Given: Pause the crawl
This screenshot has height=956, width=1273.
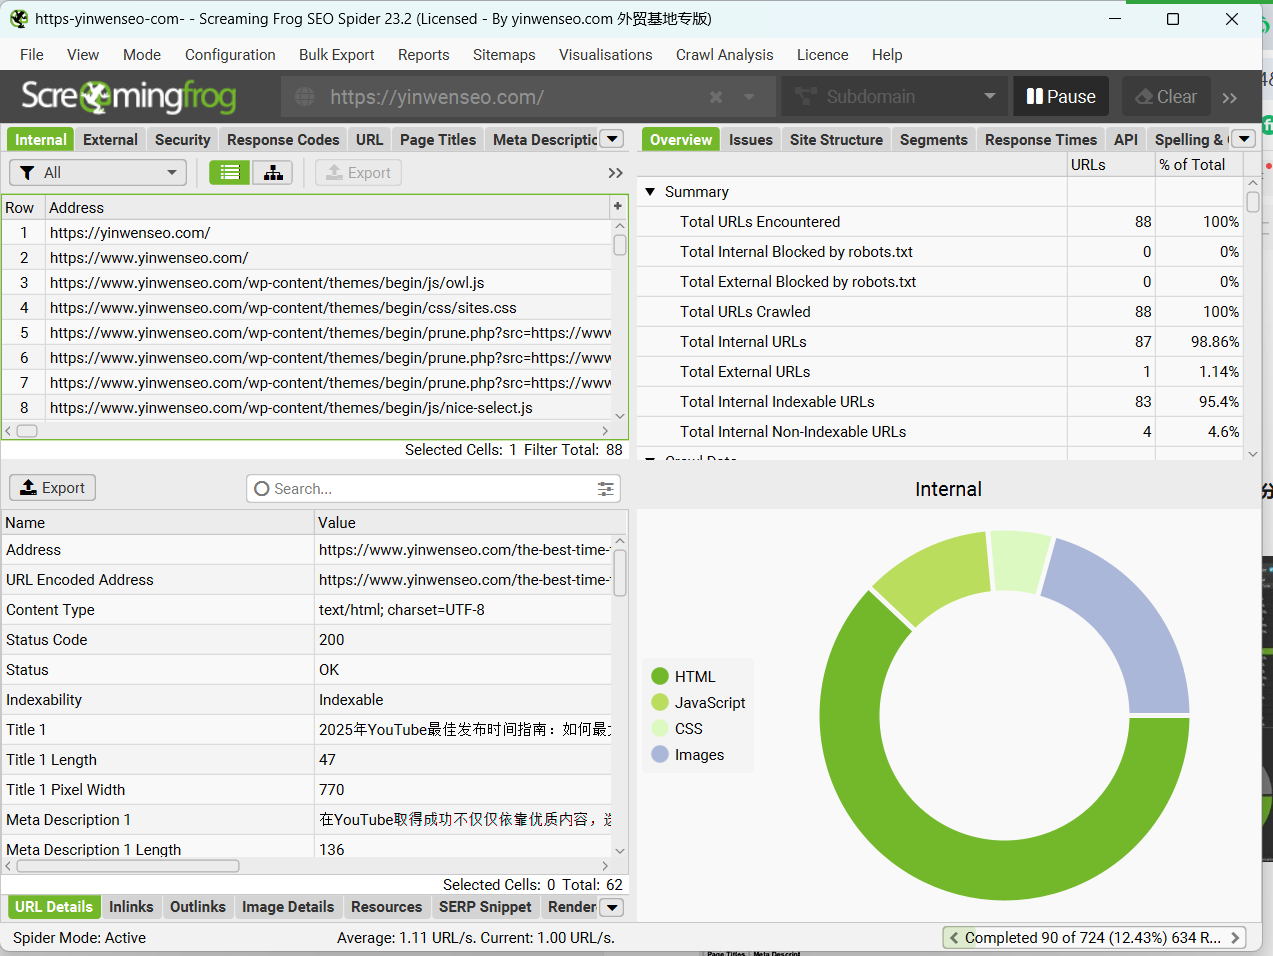Looking at the screenshot, I should tap(1061, 97).
